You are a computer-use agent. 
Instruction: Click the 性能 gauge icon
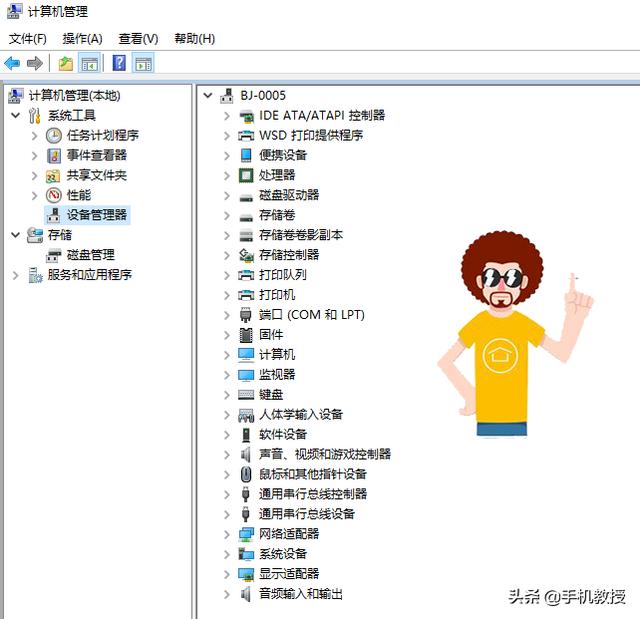pos(53,195)
